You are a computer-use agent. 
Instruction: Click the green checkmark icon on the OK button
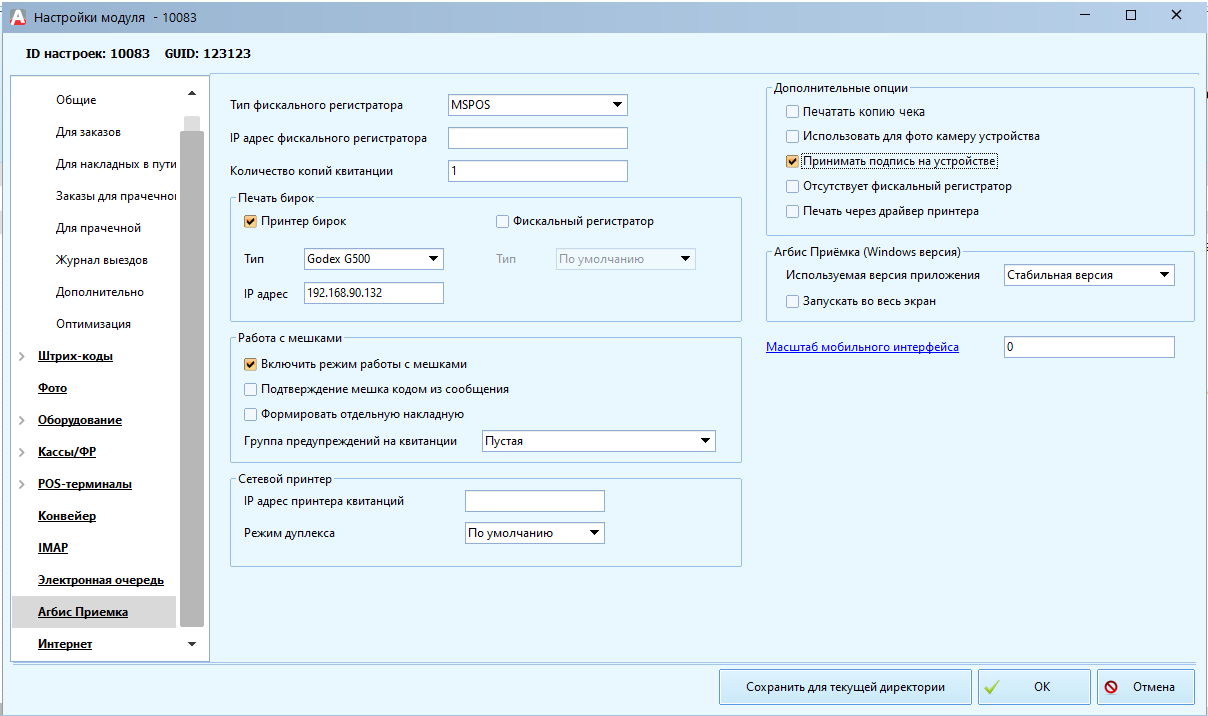pos(992,688)
